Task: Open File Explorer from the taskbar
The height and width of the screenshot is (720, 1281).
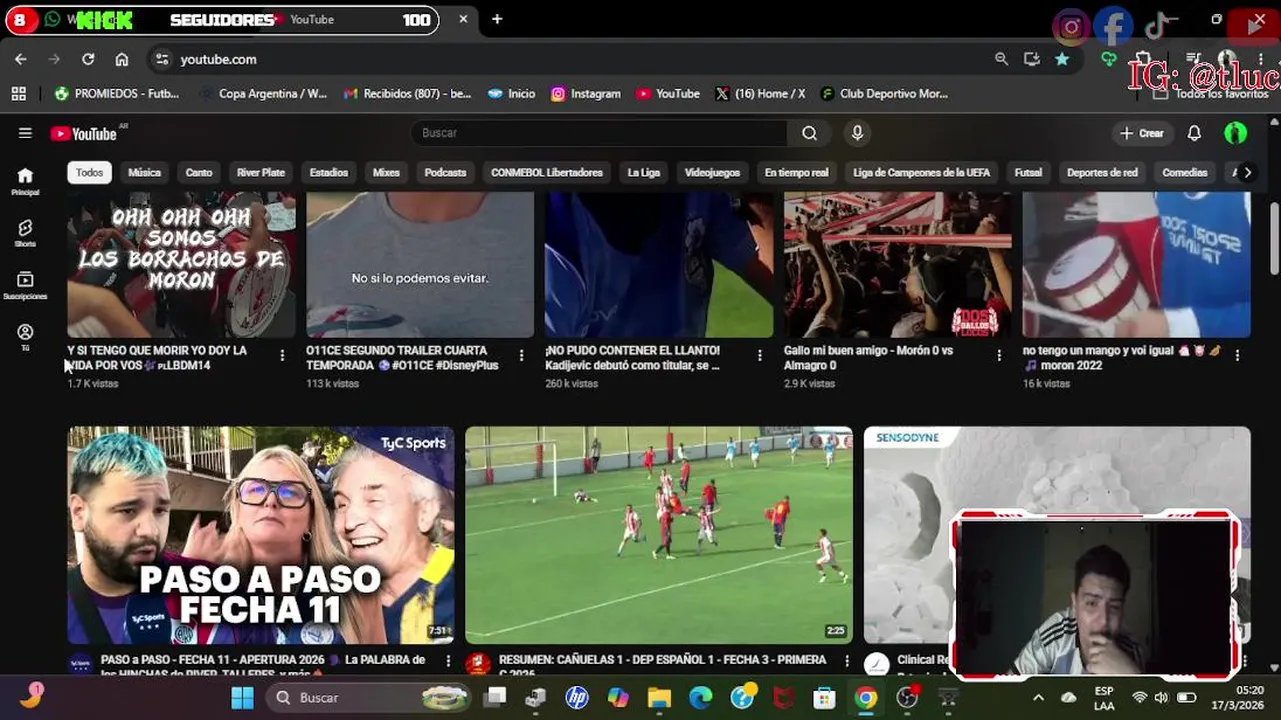Action: [658, 697]
